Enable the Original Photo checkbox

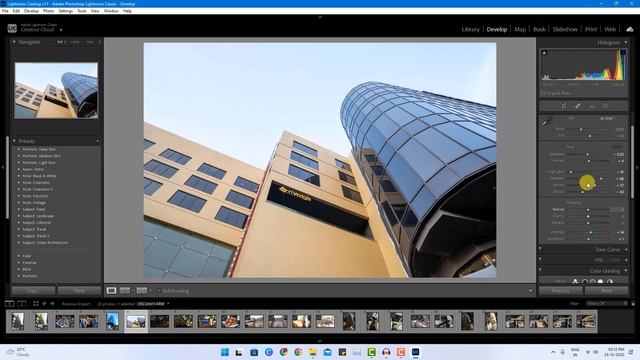point(543,93)
